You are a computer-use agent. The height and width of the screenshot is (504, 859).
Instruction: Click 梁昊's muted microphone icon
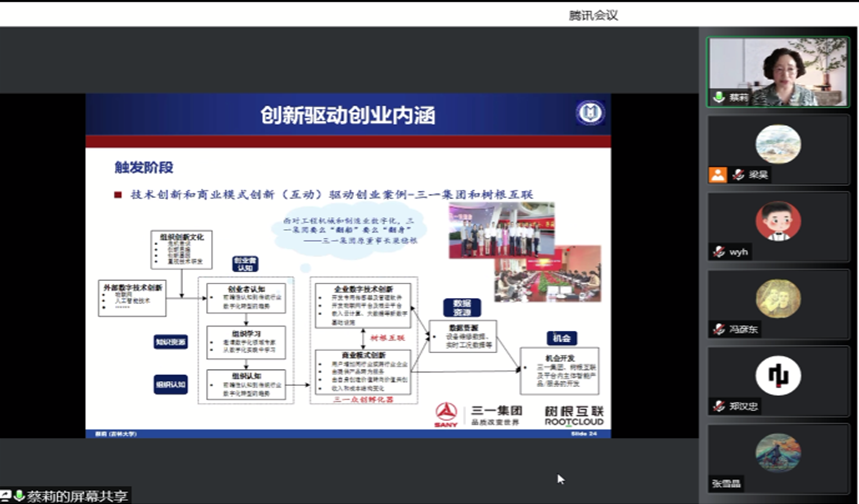coord(738,174)
